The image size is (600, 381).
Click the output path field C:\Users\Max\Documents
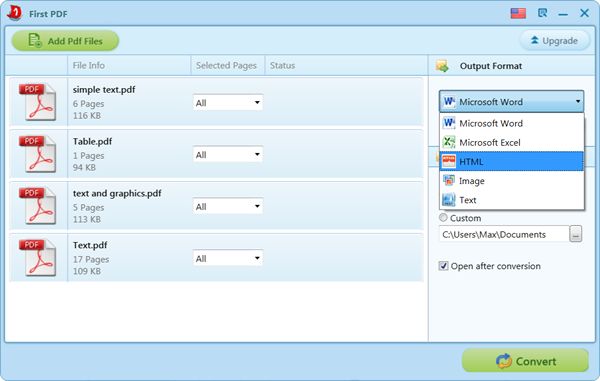[x=504, y=234]
